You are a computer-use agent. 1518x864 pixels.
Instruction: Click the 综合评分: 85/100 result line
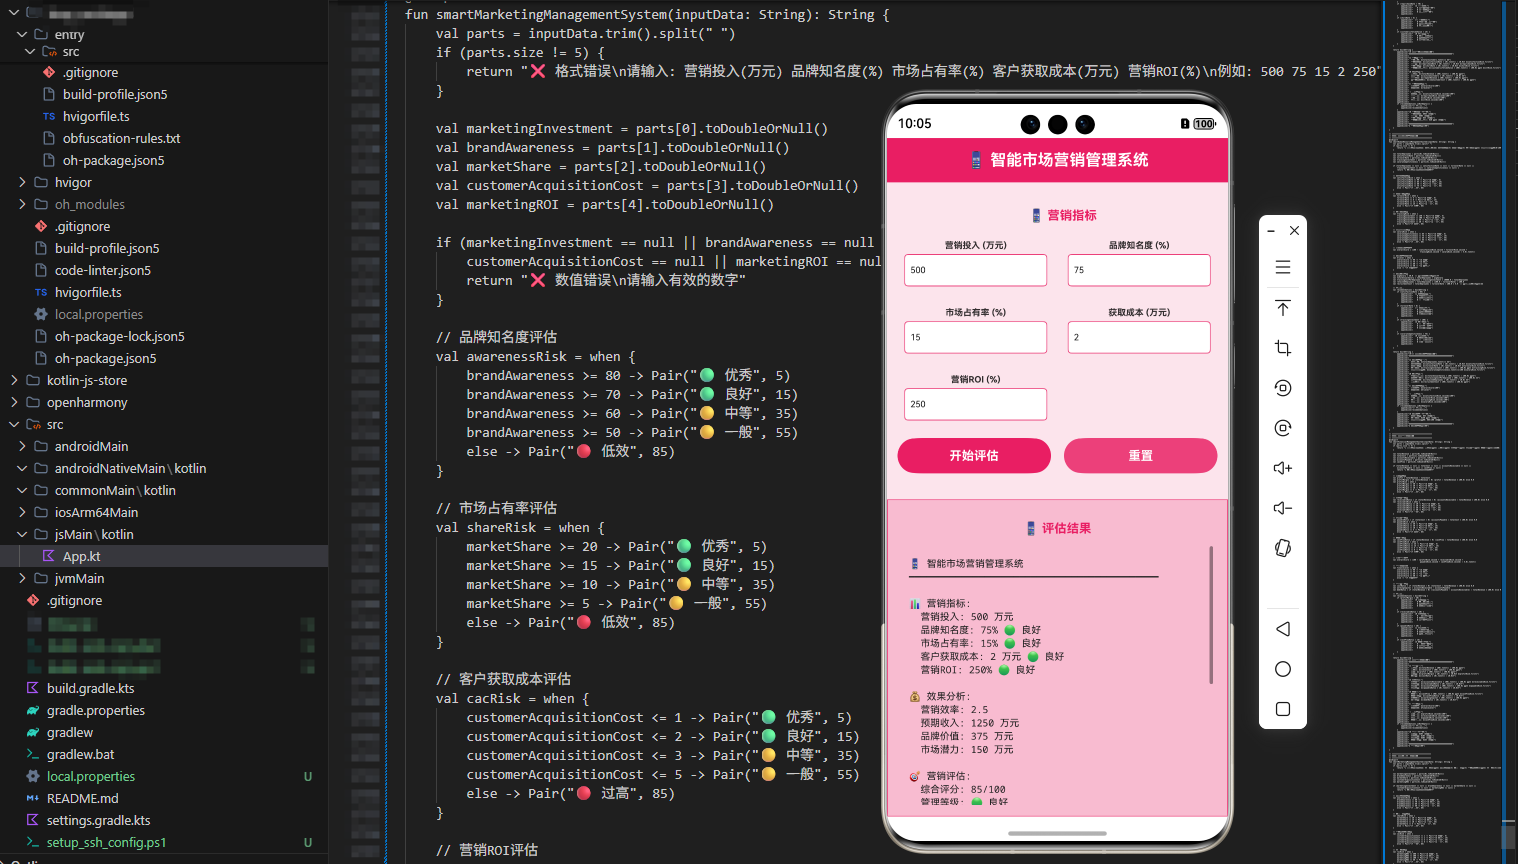[x=963, y=789]
